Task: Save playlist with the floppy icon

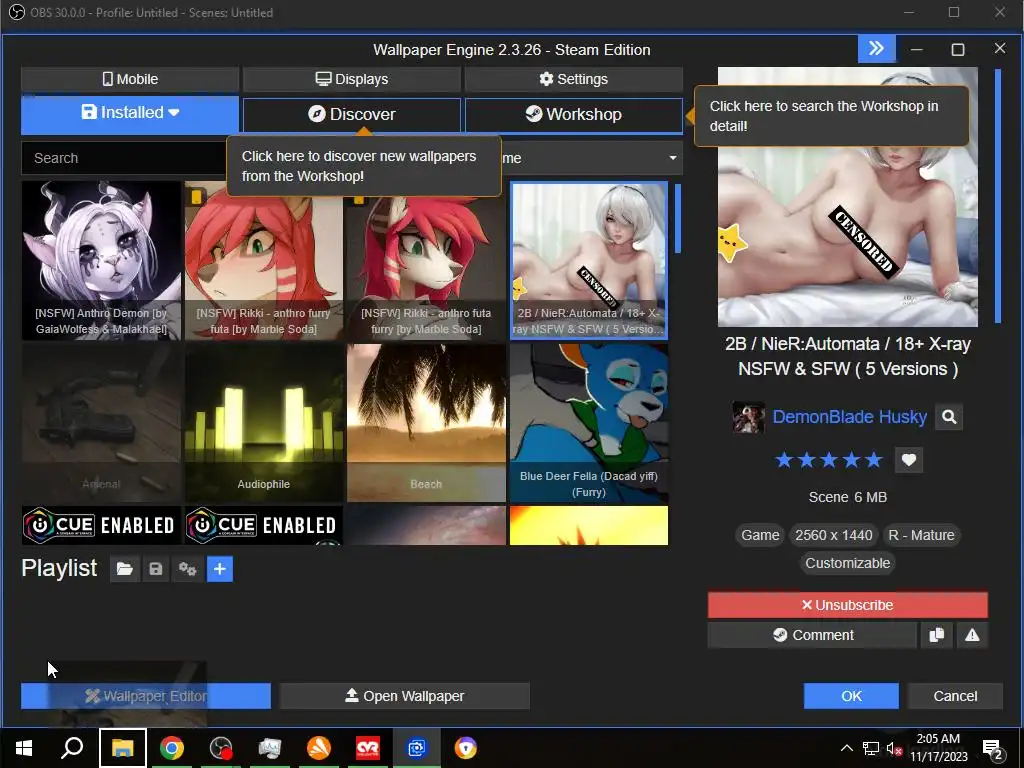Action: point(155,569)
